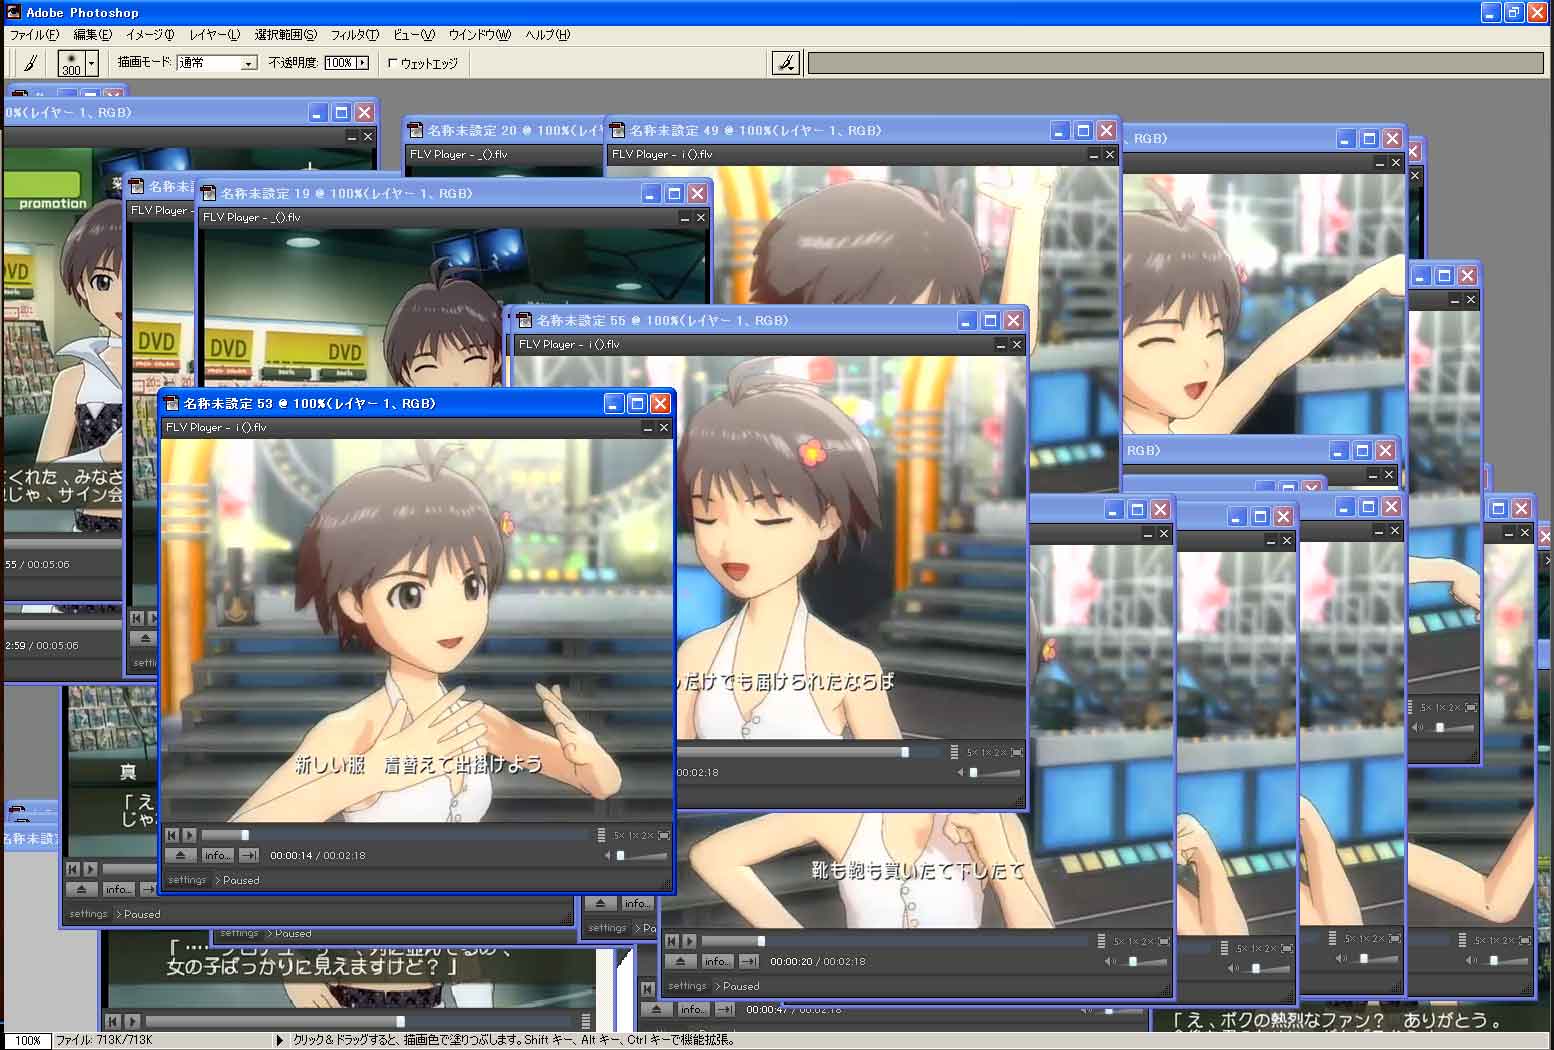
Task: Set 2x speed in 名称未設定 55 player
Action: 1000,752
